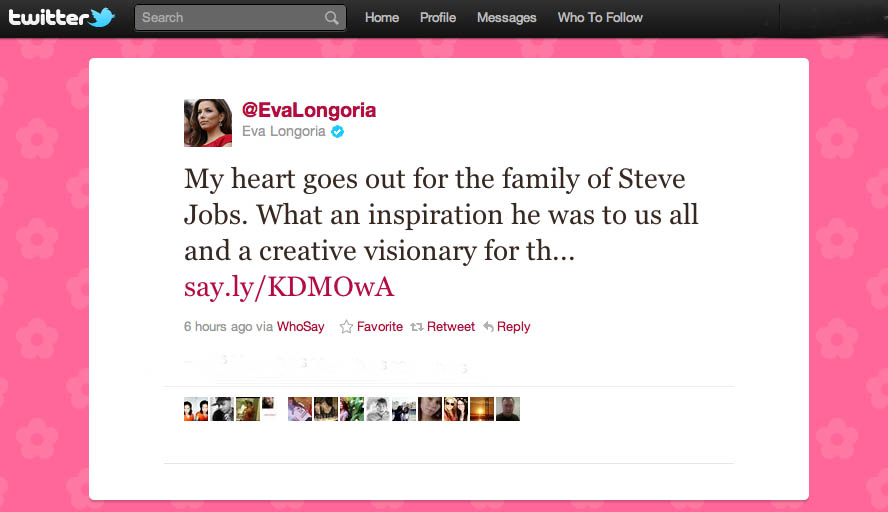The width and height of the screenshot is (888, 512).
Task: Click the Favorite star icon
Action: [x=346, y=327]
